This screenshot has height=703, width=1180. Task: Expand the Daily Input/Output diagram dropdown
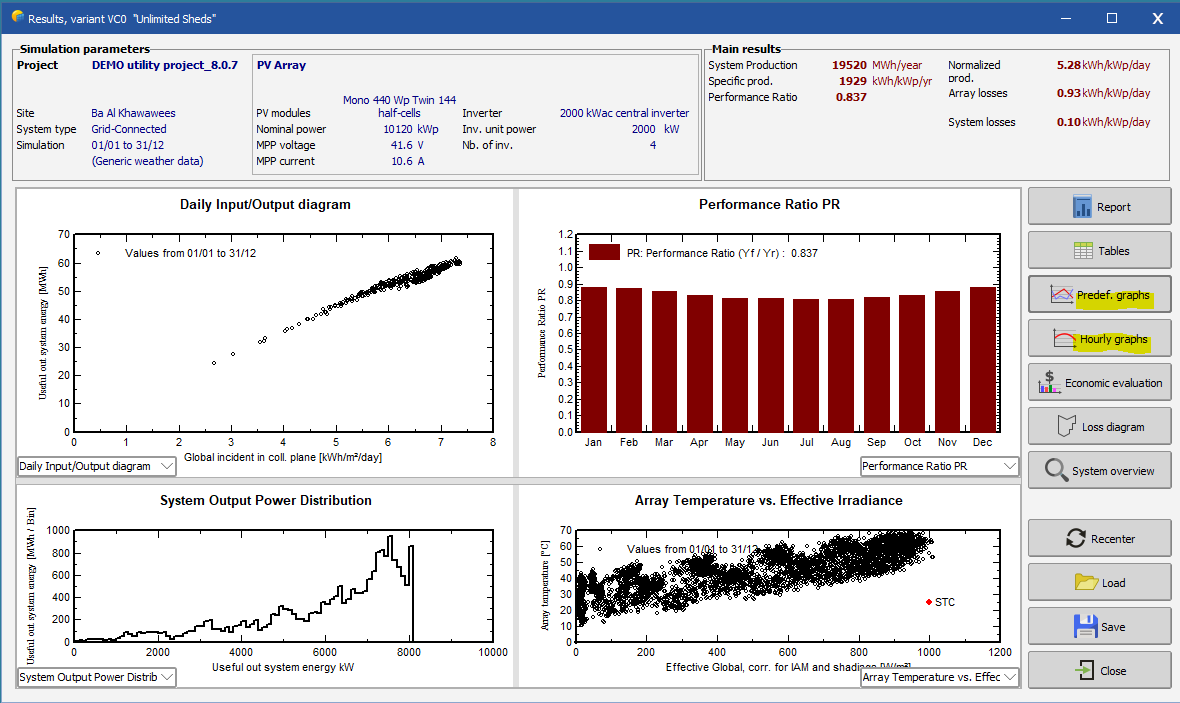97,466
